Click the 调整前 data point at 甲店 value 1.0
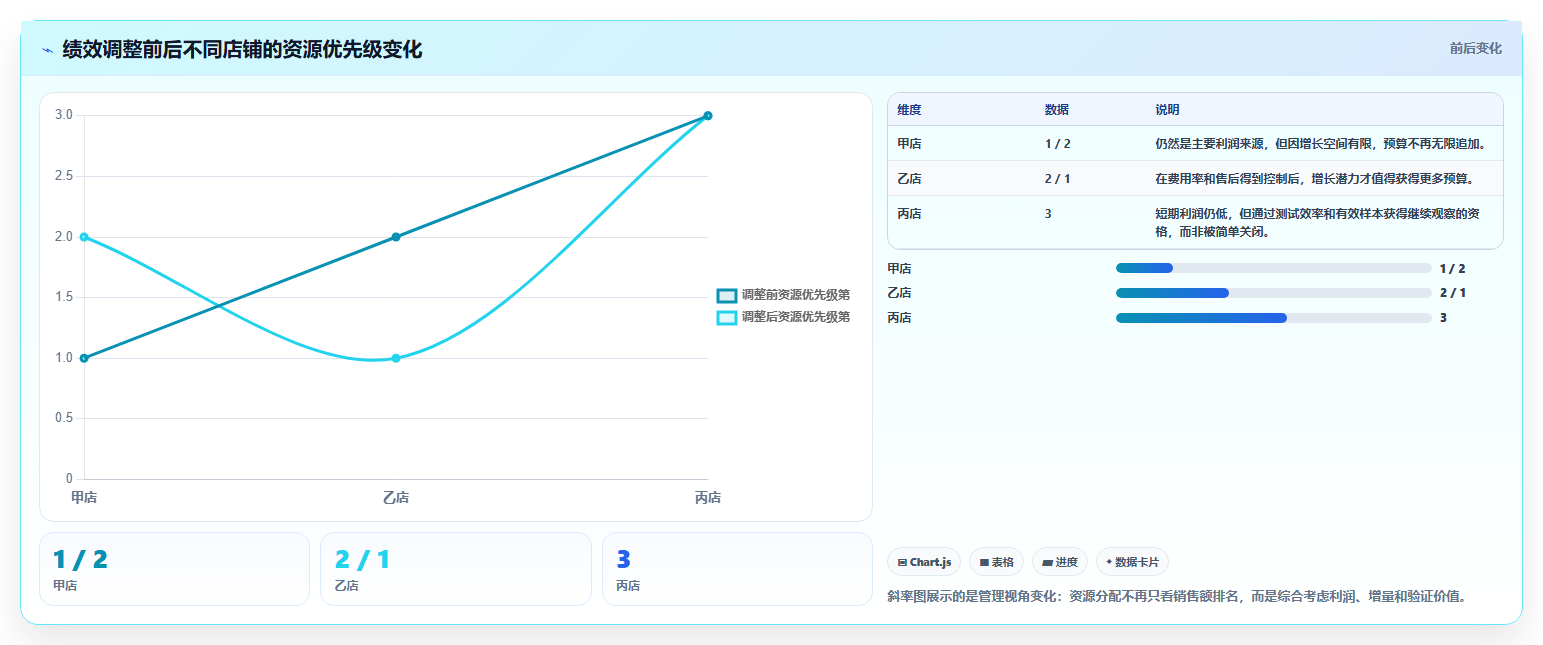The width and height of the screenshot is (1543, 645). click(84, 358)
